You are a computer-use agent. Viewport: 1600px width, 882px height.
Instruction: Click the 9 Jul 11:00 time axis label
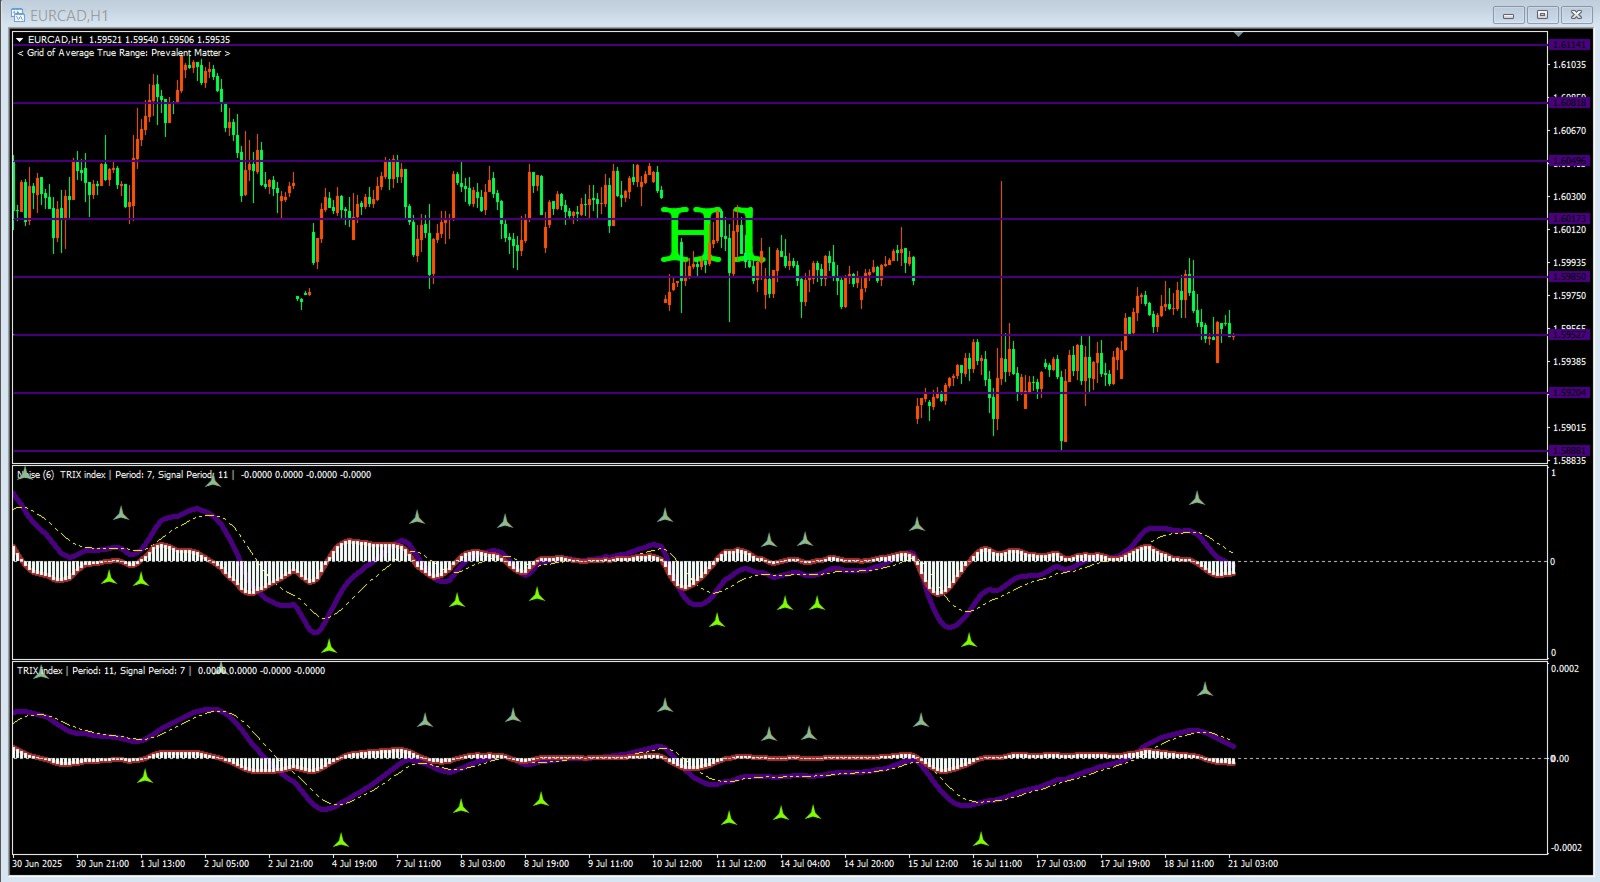610,864
